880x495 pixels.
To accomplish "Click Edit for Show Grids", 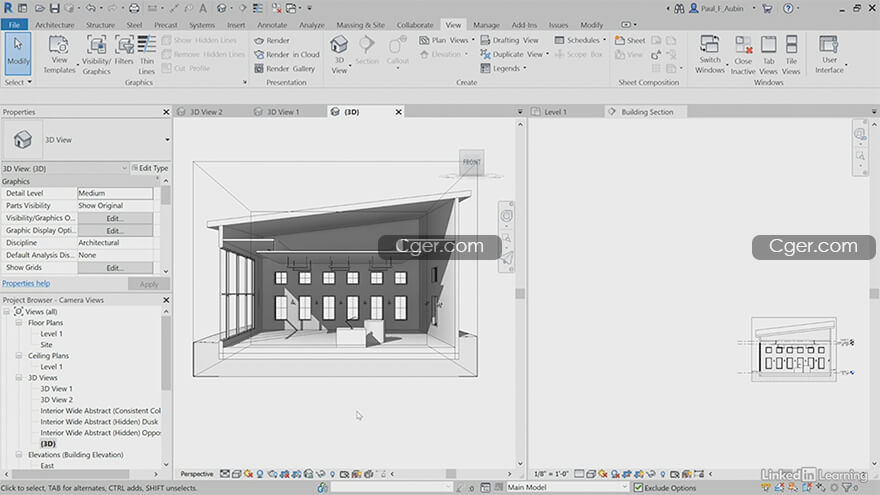I will 115,268.
